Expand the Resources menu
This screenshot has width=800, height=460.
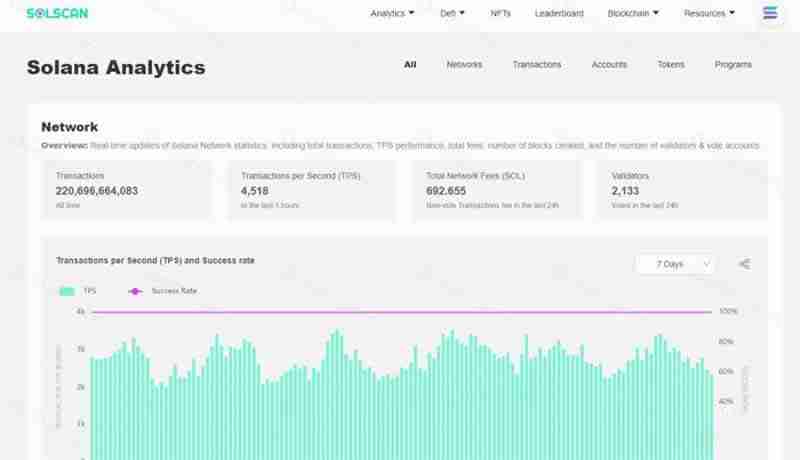click(x=709, y=14)
